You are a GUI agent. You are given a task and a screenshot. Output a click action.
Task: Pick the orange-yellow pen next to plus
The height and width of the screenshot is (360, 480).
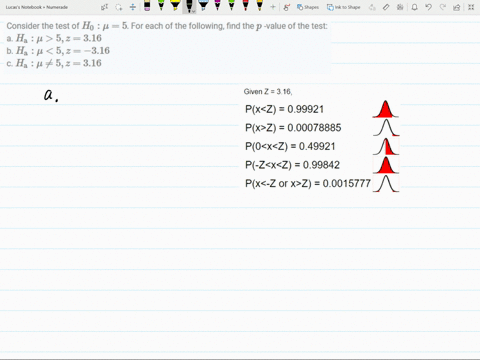click(260, 6)
